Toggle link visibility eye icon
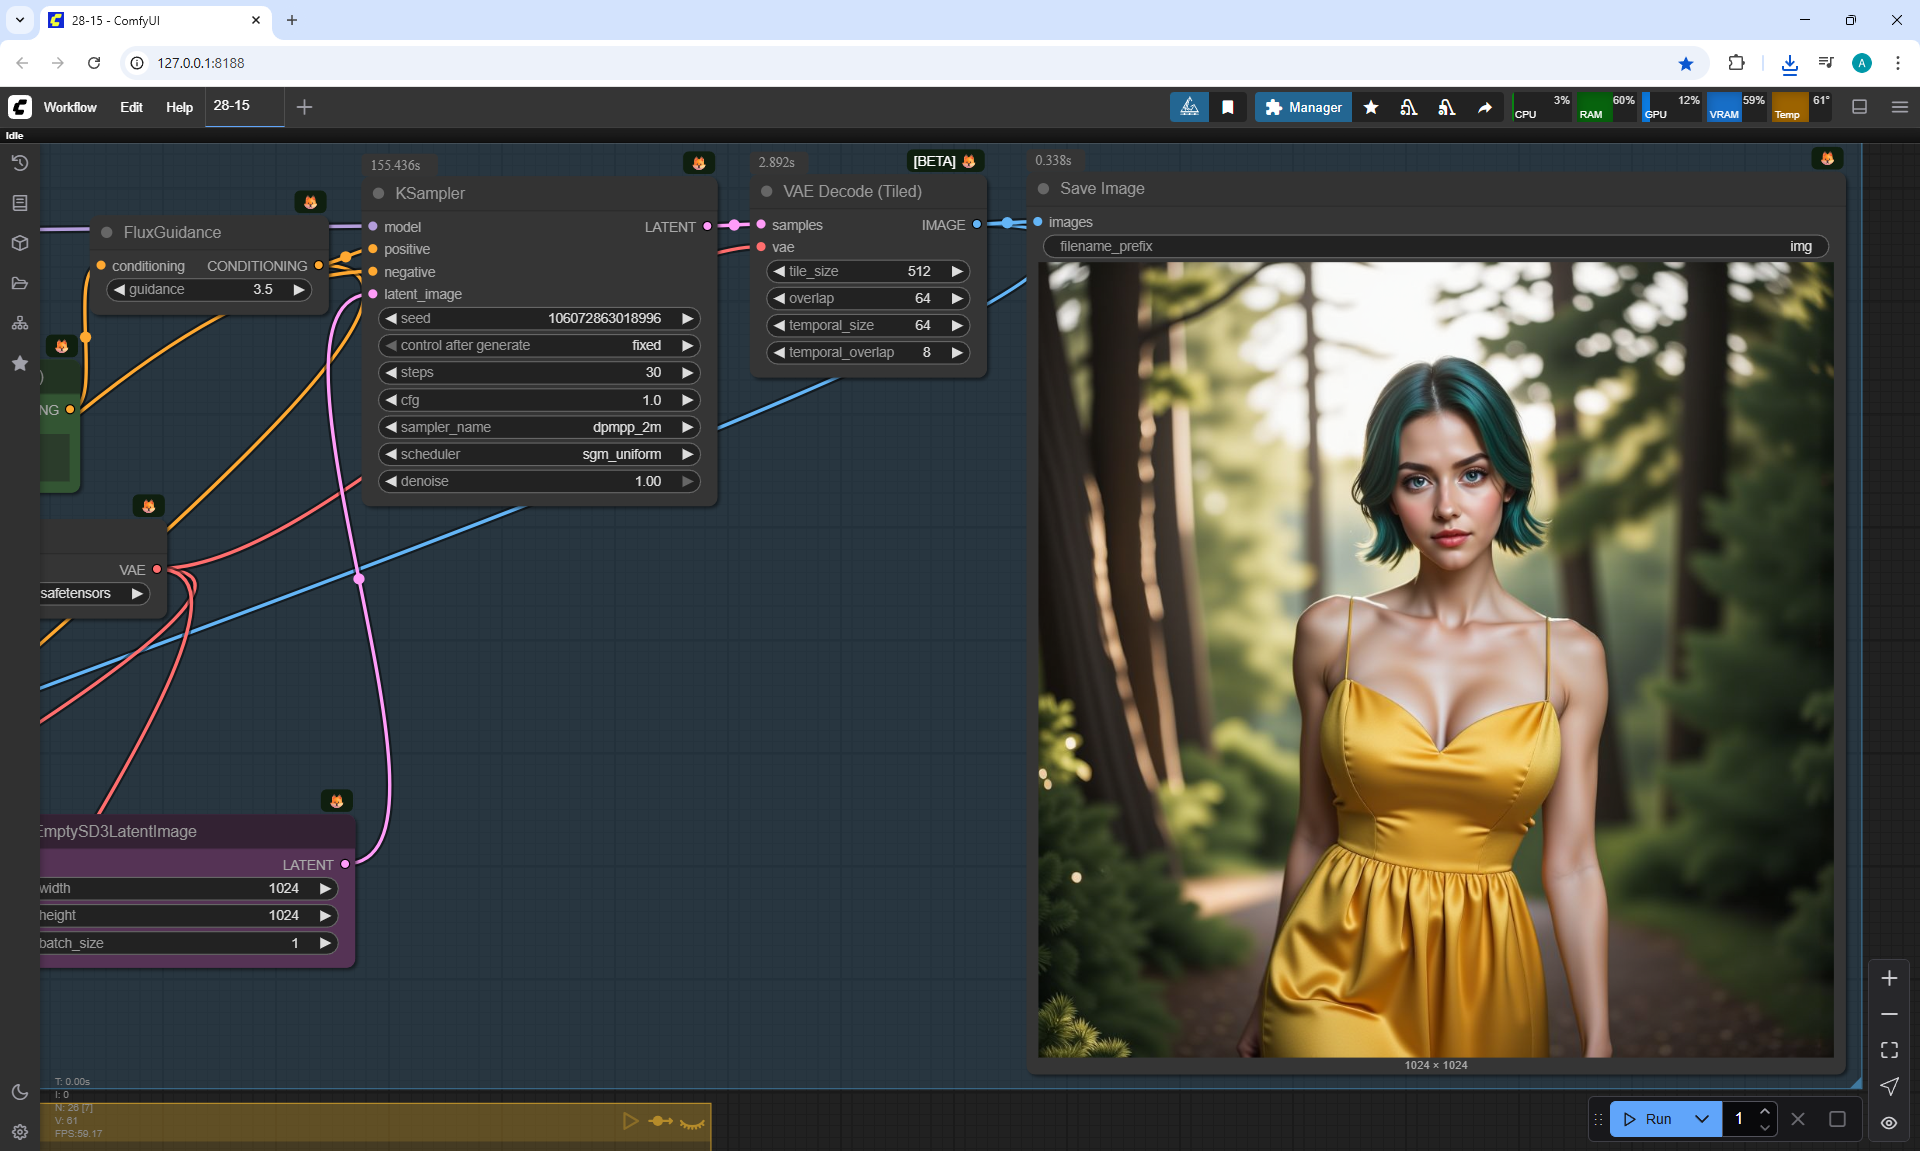This screenshot has height=1151, width=1920. pos(1889,1123)
